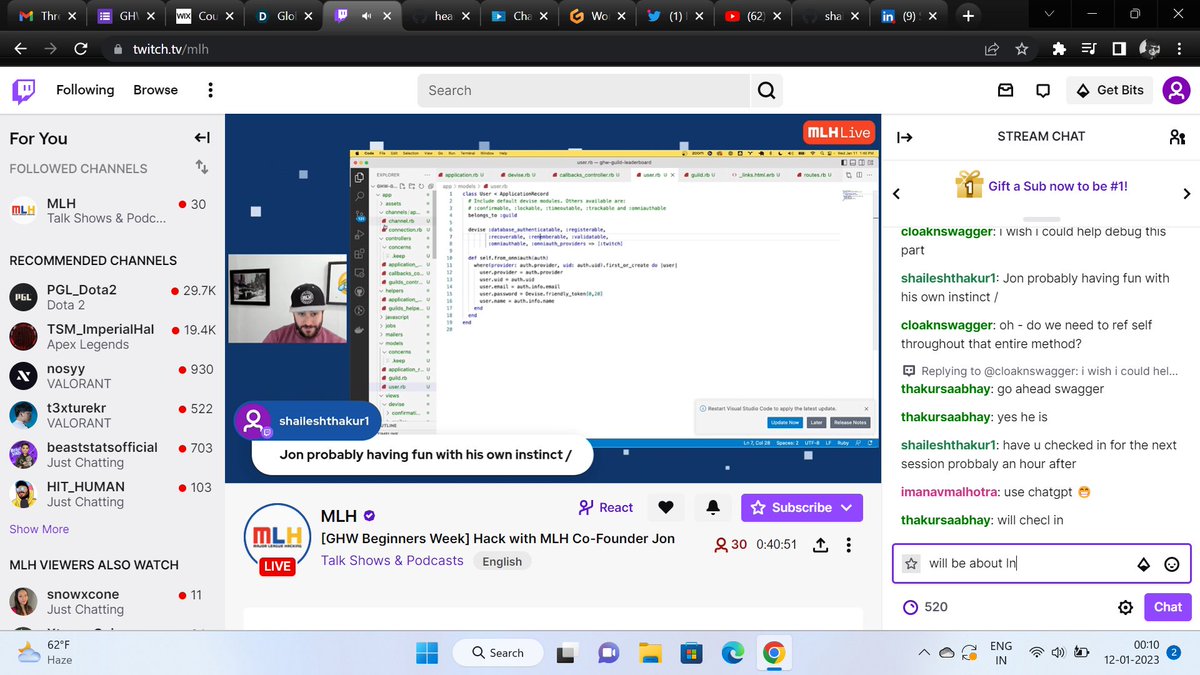Click the Twitch logo icon

(22, 90)
